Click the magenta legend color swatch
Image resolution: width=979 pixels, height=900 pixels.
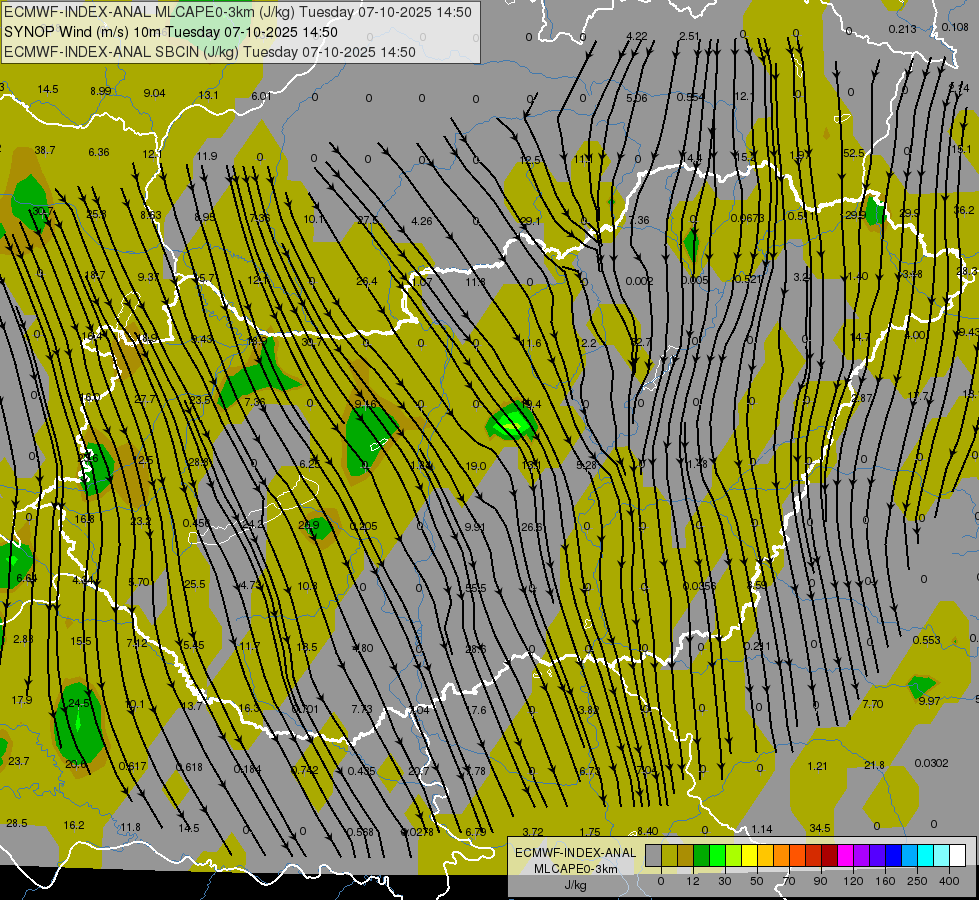point(845,856)
